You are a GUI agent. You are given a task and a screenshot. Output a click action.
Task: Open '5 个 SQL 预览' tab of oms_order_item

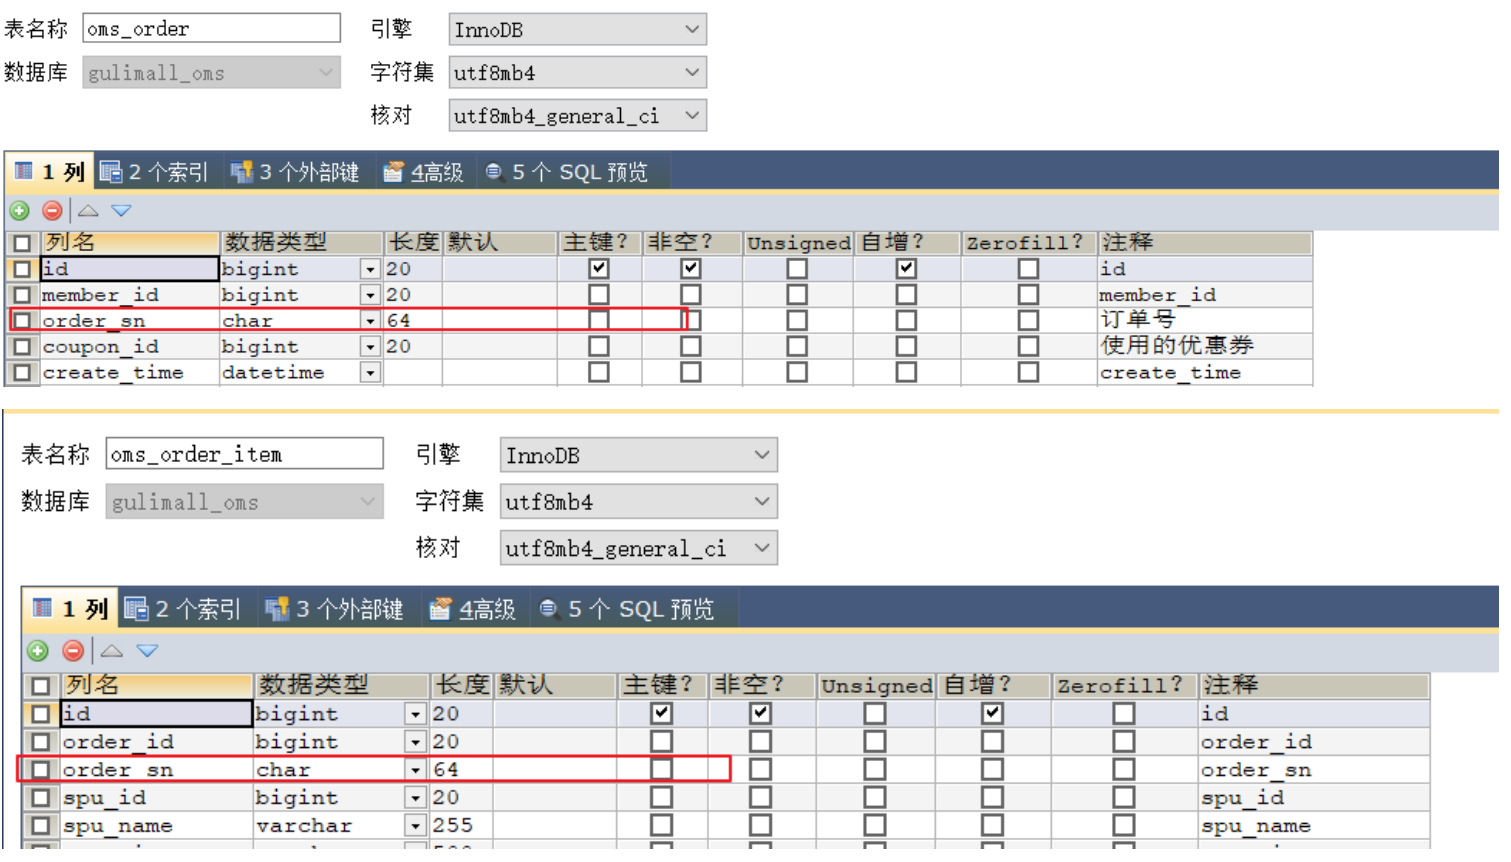coord(628,609)
